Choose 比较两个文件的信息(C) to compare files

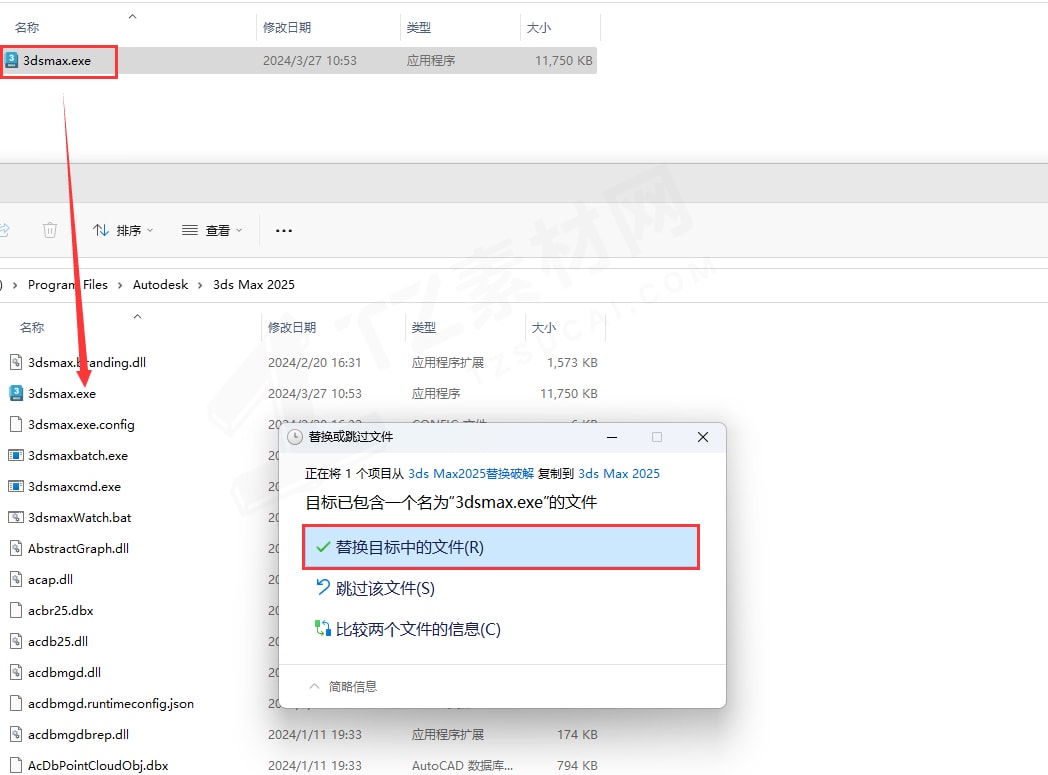[x=408, y=629]
